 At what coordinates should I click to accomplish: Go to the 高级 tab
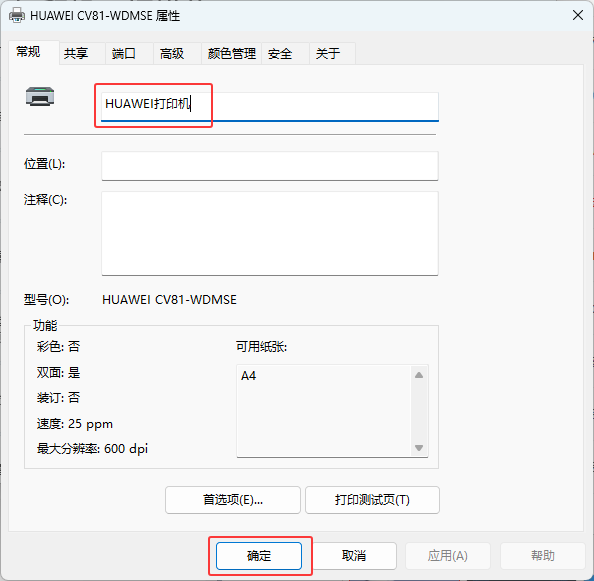coord(178,53)
